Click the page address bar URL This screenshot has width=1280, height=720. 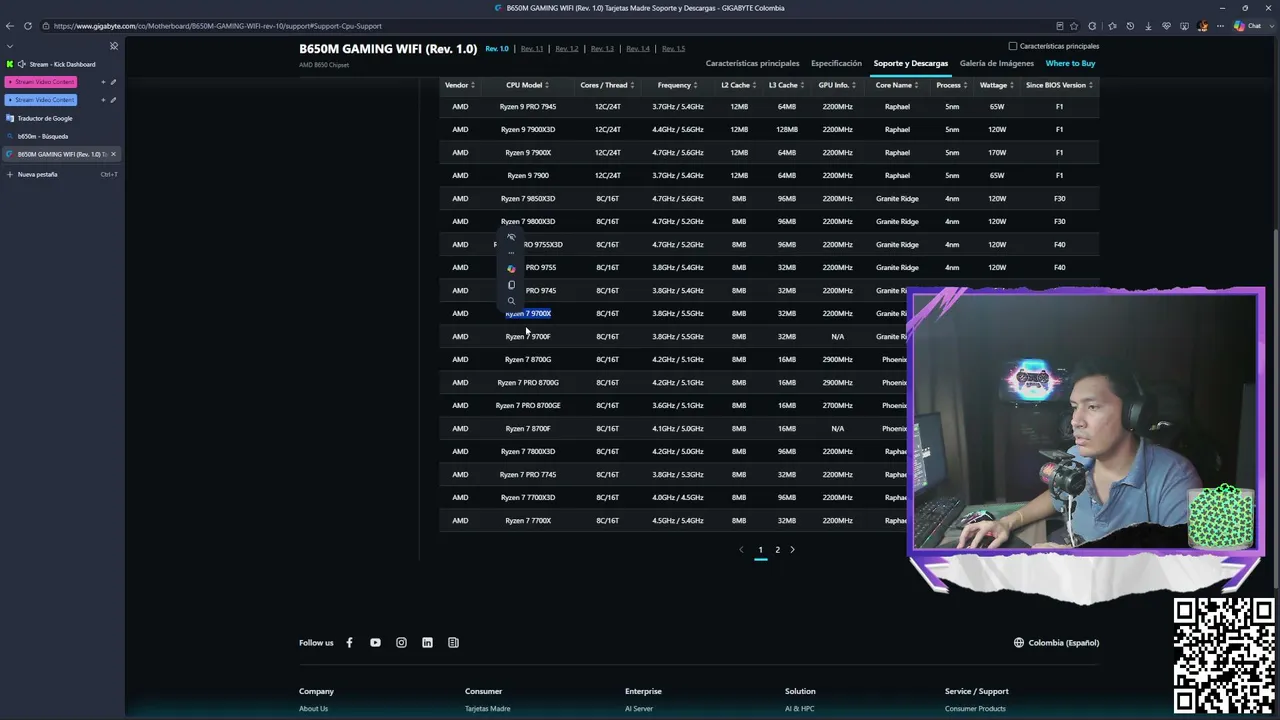217,26
